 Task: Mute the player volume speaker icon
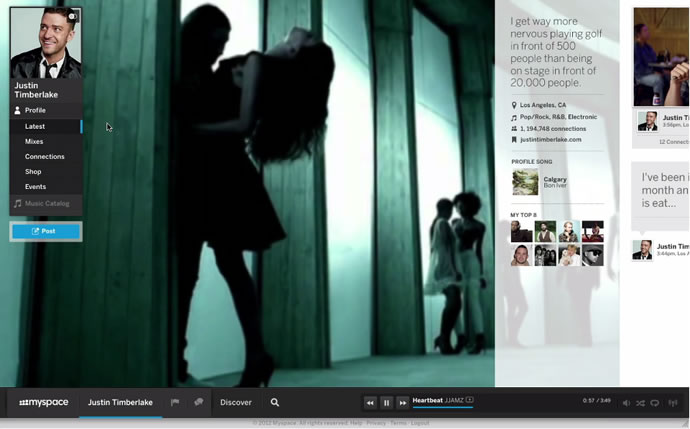(626, 403)
